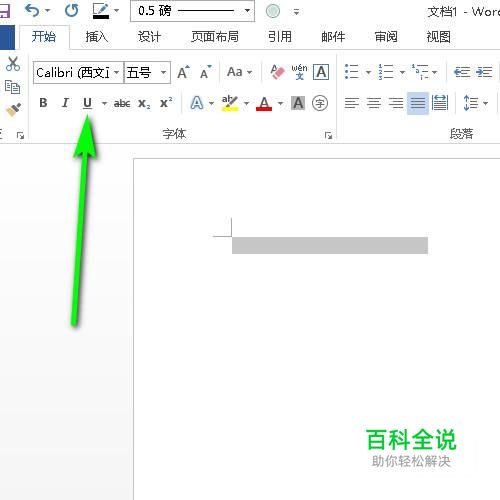Viewport: 500px width, 500px height.
Task: Toggle underline formatting
Action: [87, 103]
